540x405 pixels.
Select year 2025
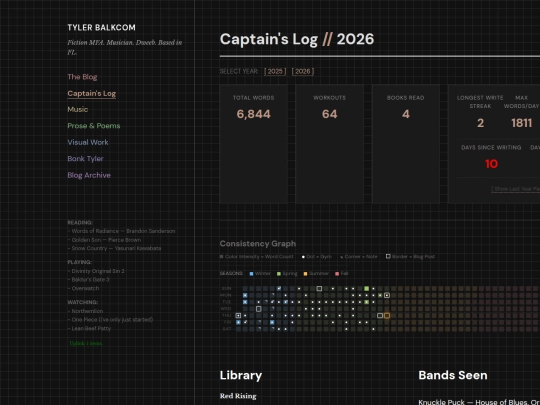[275, 71]
